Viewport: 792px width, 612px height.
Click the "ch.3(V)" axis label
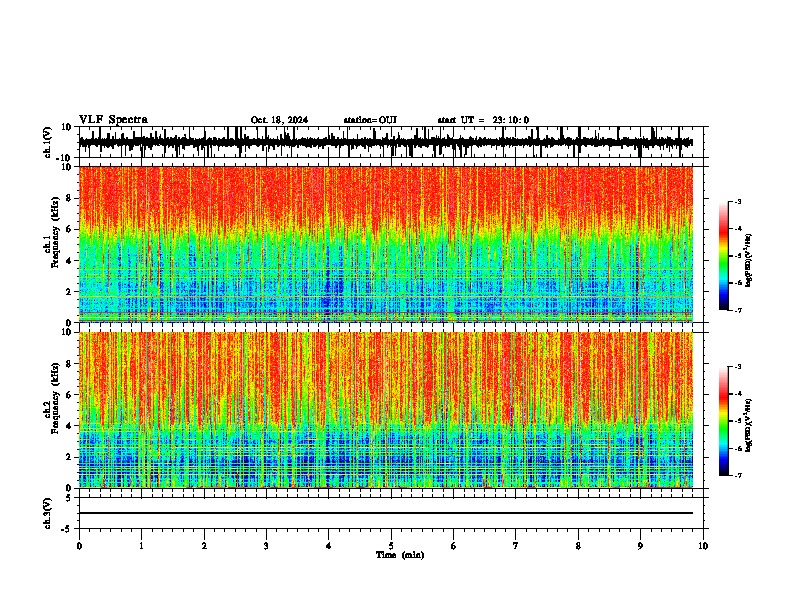coord(48,514)
